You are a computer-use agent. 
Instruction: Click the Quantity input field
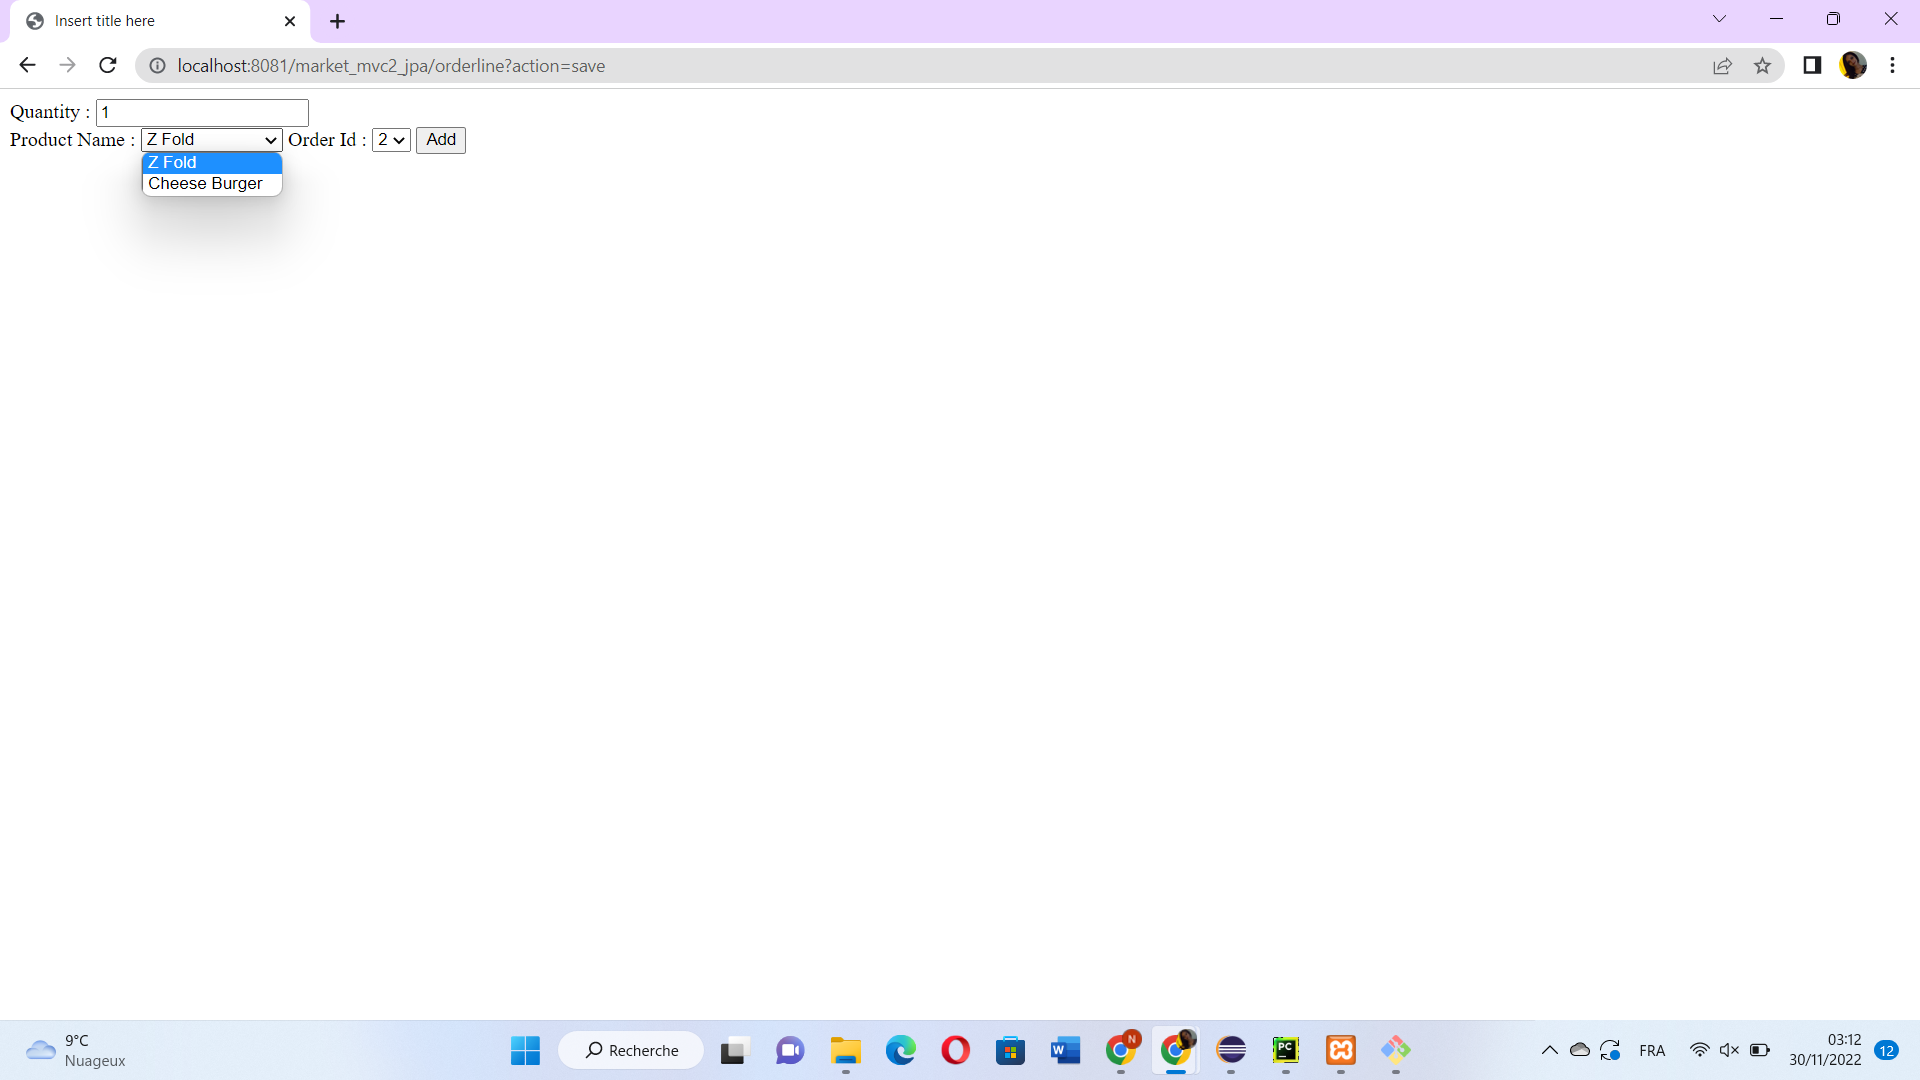pyautogui.click(x=202, y=112)
